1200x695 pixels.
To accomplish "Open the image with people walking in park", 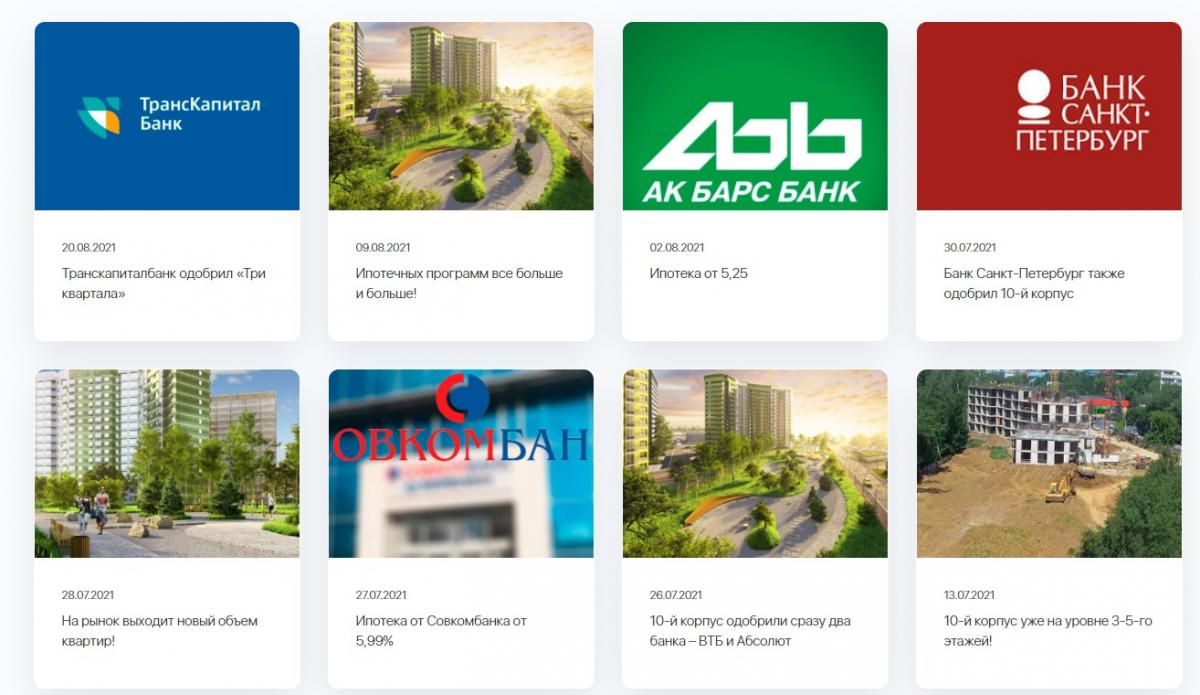I will pyautogui.click(x=167, y=464).
